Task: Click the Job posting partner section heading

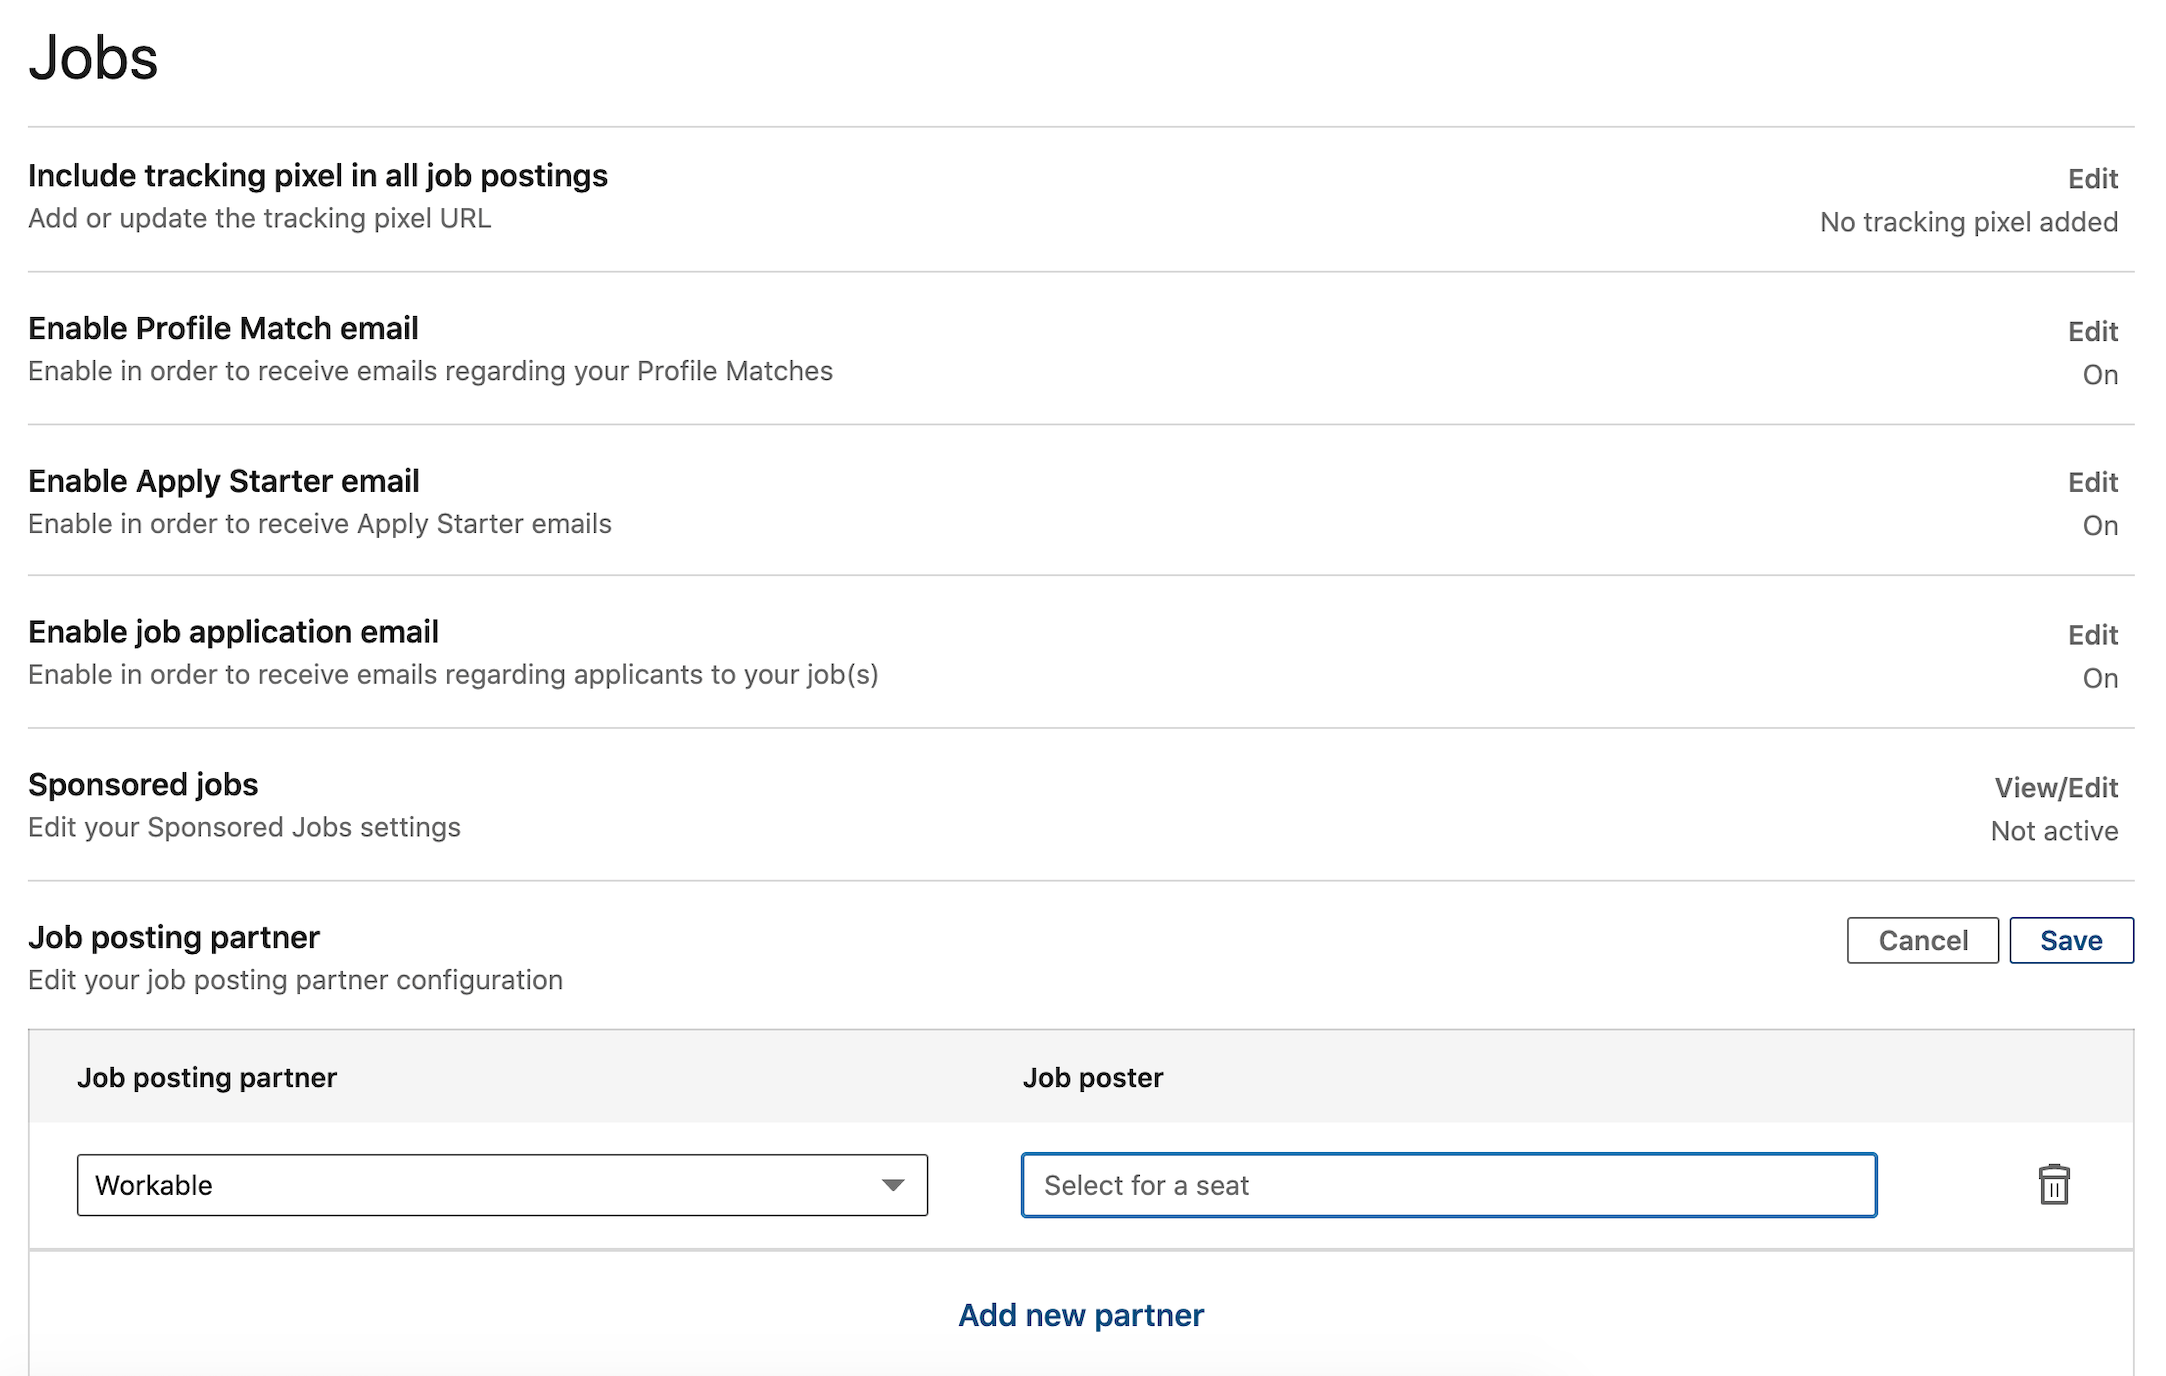Action: pos(174,938)
